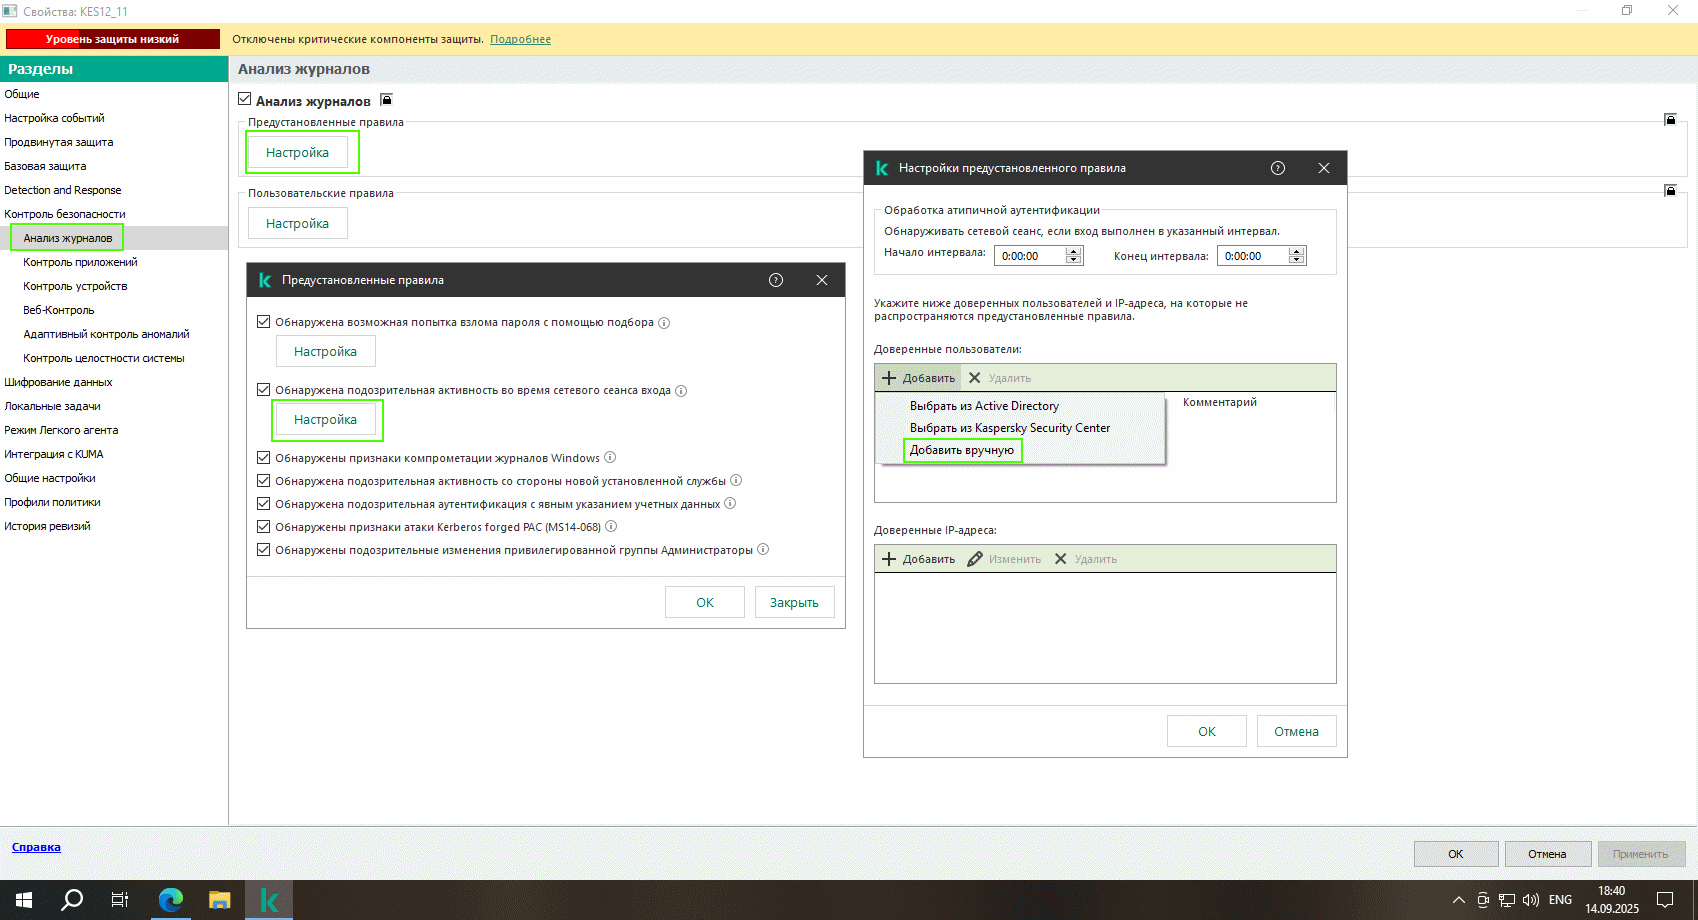Click Добавить plus icon under Доверенные IP-адреса
The height and width of the screenshot is (920, 1698).
click(889, 559)
